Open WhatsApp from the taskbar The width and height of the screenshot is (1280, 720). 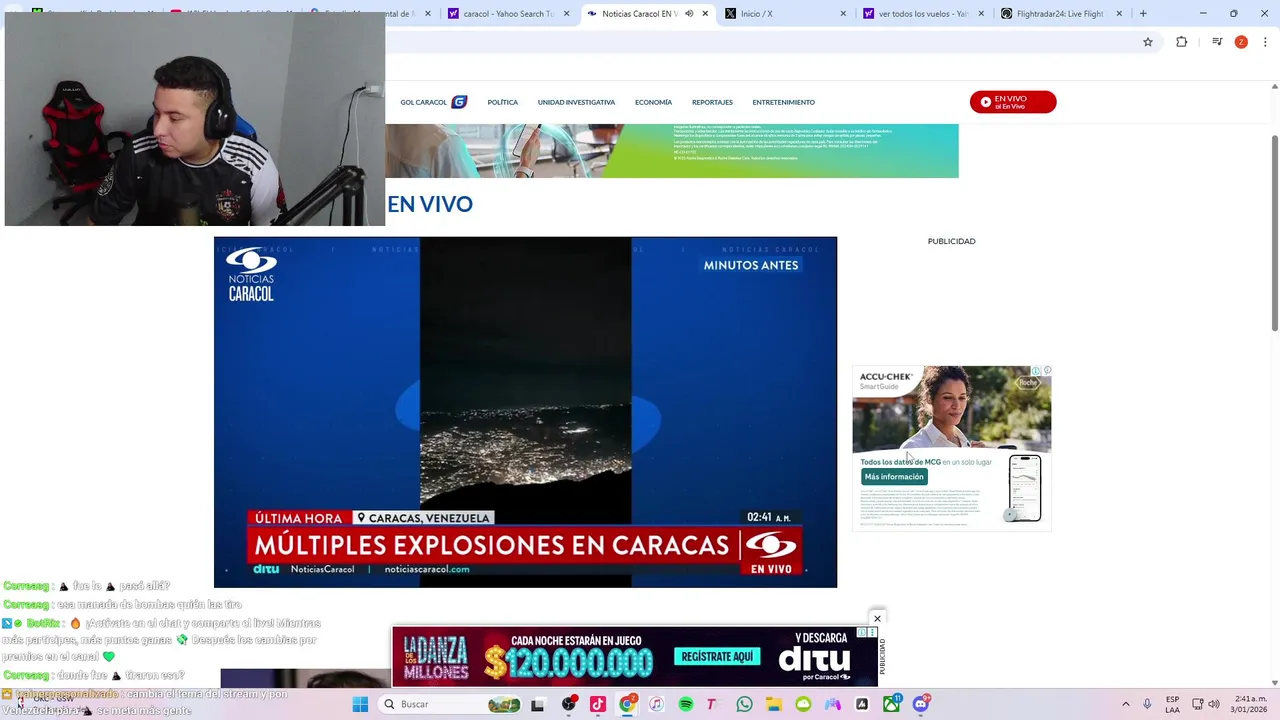(744, 704)
